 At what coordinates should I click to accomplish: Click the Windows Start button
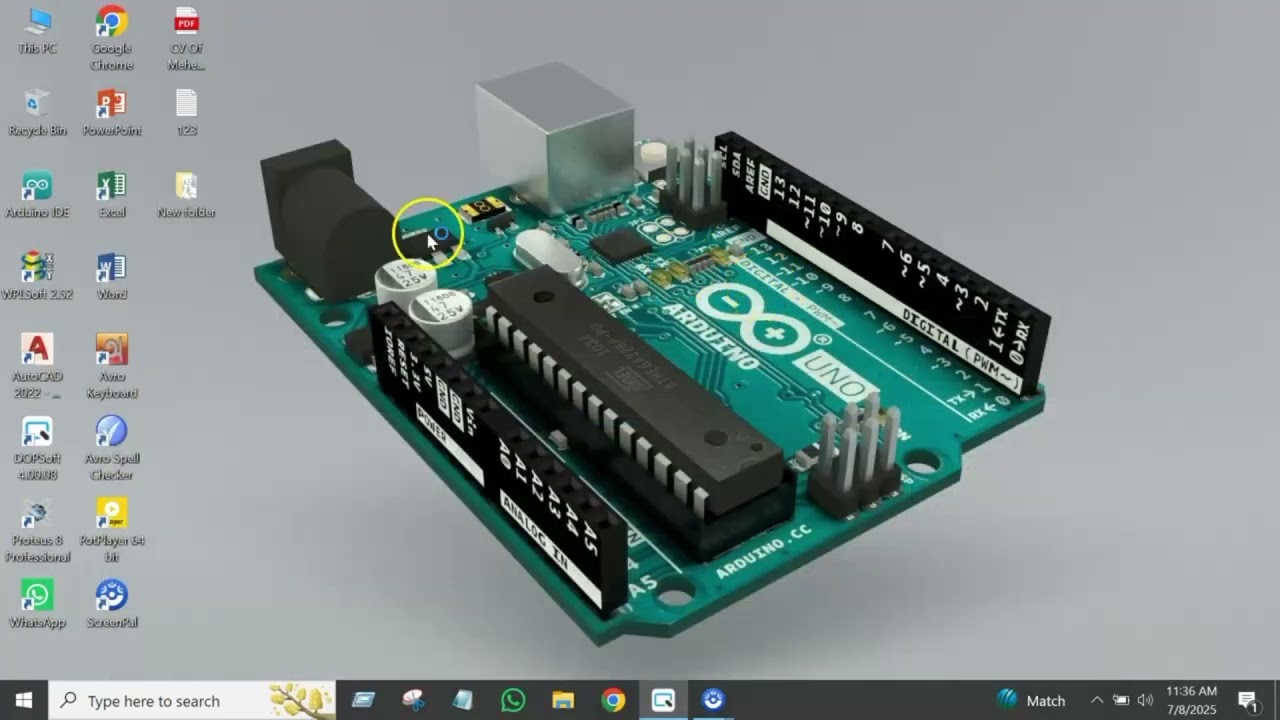click(x=24, y=700)
